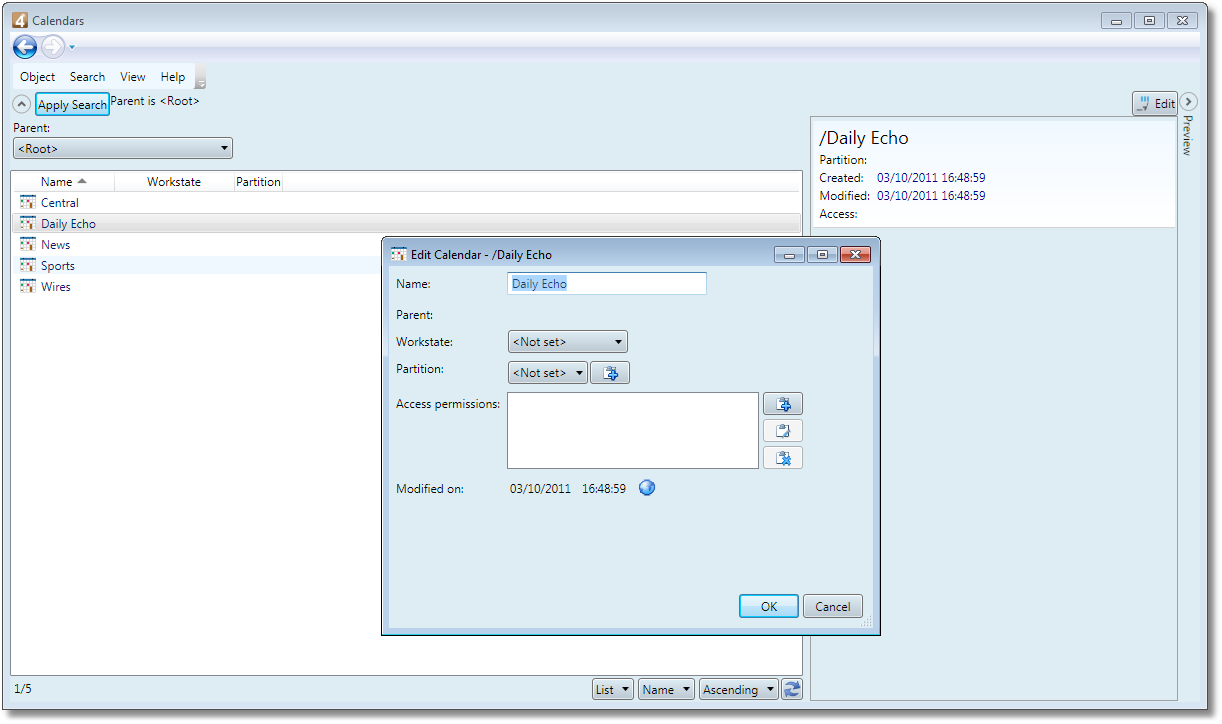Open the Help menu
Viewport: 1222px width, 724px height.
click(173, 77)
